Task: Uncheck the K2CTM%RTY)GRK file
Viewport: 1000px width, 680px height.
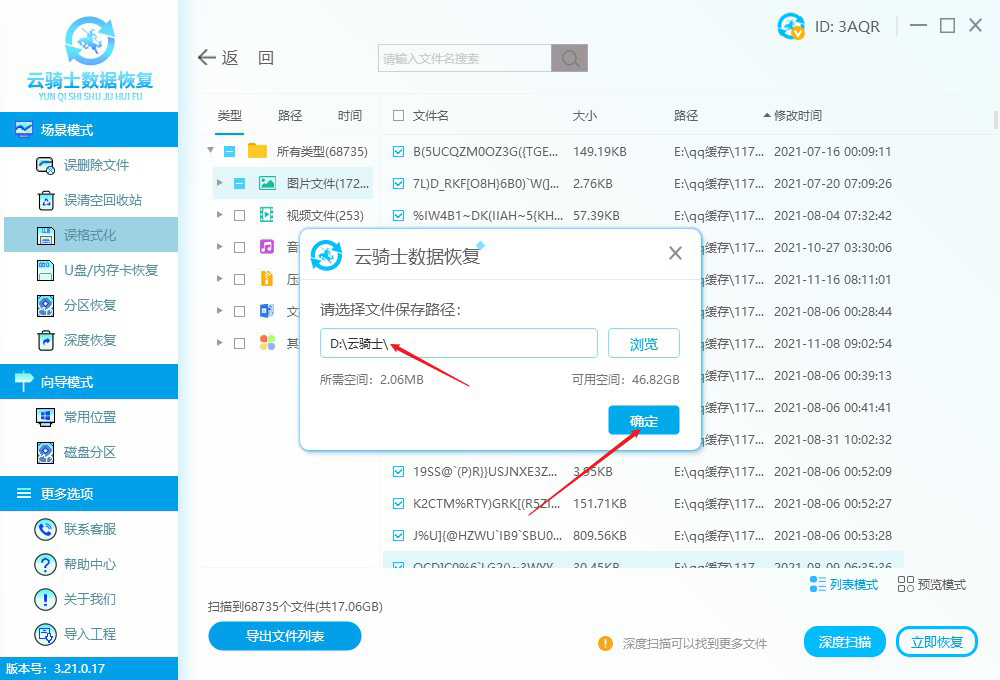Action: tap(399, 504)
